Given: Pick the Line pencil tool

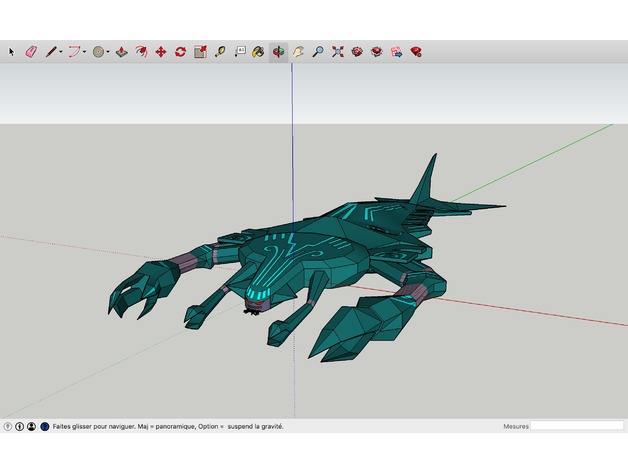Looking at the screenshot, I should 50,51.
